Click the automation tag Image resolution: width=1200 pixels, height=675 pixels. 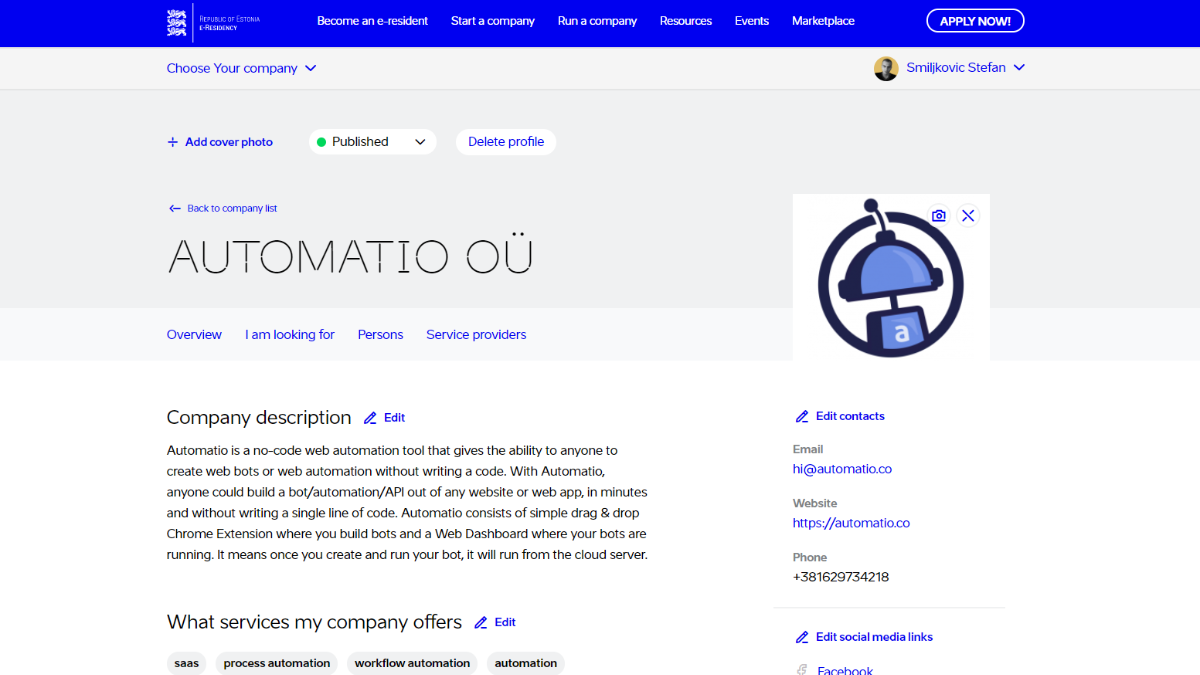pos(526,663)
